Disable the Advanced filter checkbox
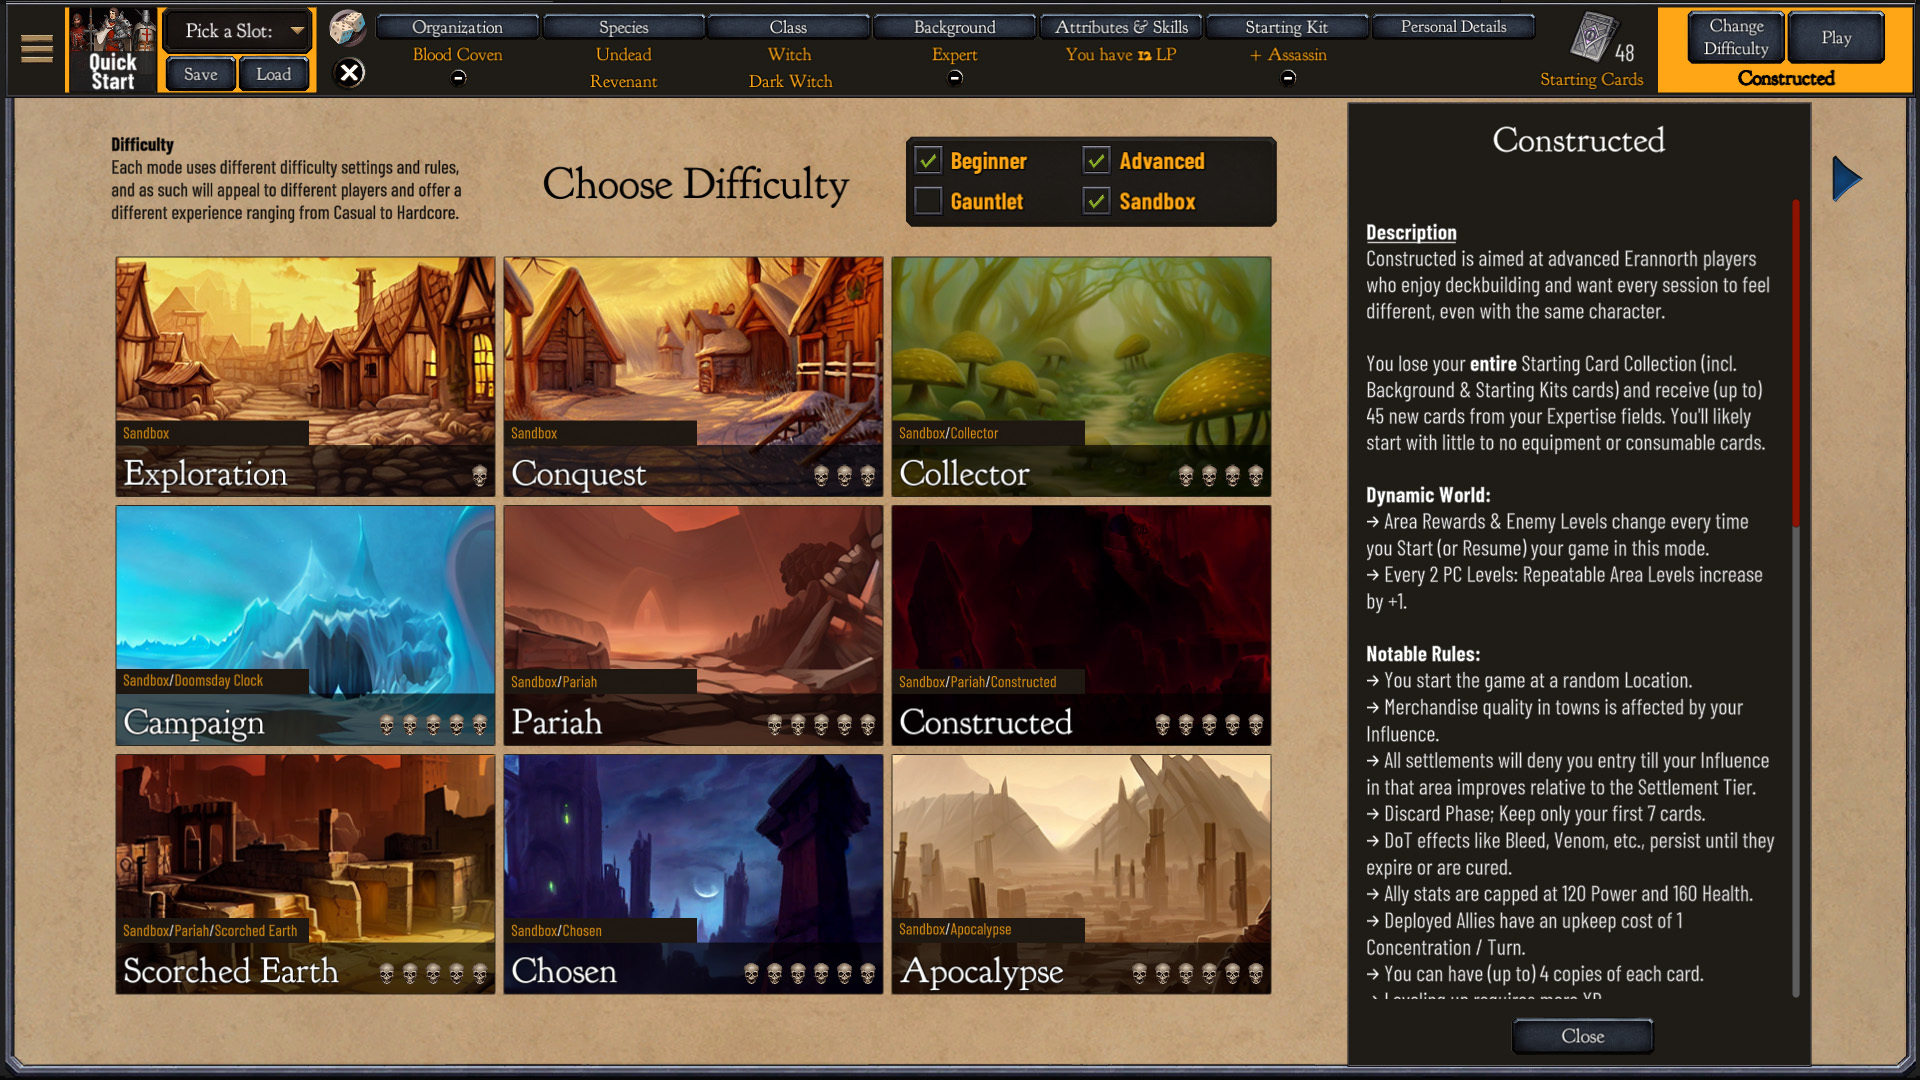This screenshot has height=1080, width=1920. pos(1096,161)
